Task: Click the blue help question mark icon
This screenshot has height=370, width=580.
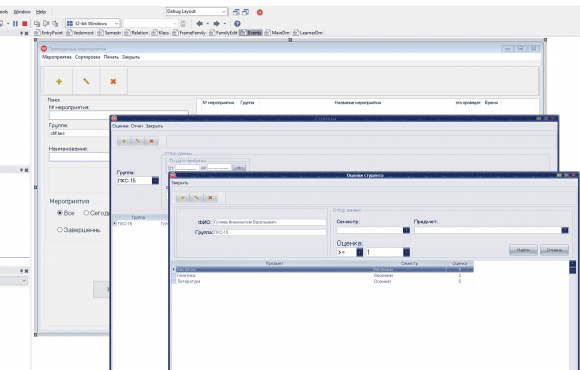Action: click(237, 23)
